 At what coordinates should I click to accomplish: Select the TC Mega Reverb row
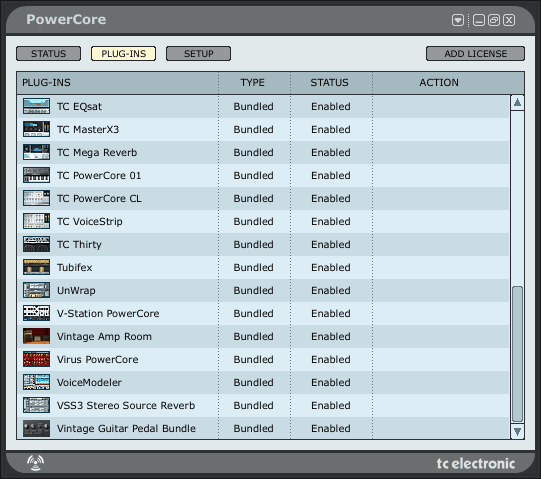(263, 152)
